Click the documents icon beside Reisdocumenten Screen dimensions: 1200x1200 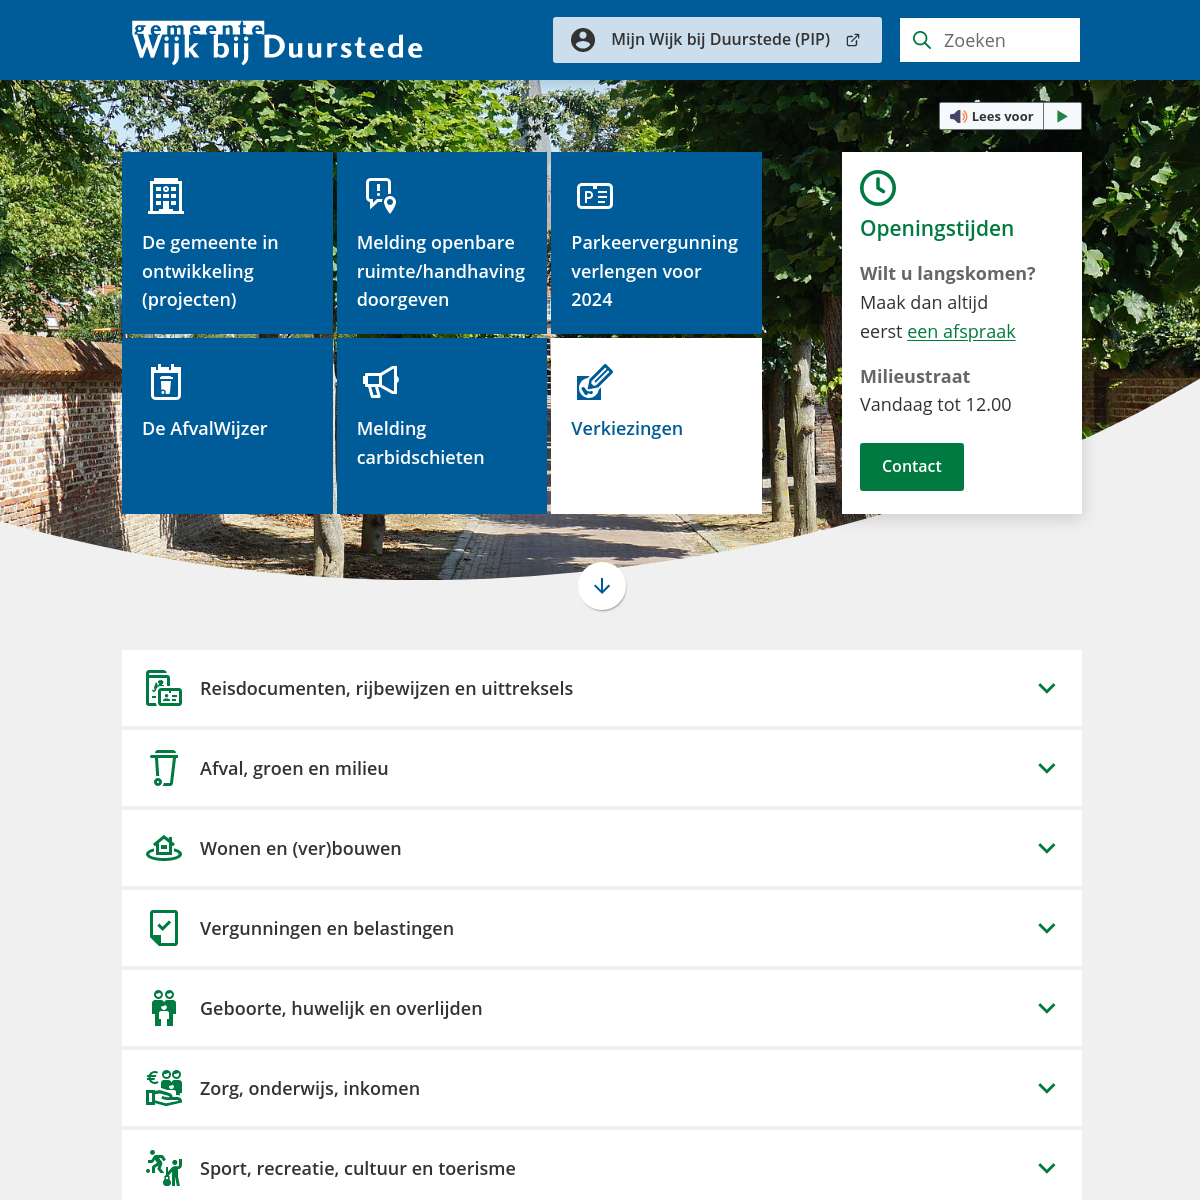coord(164,688)
